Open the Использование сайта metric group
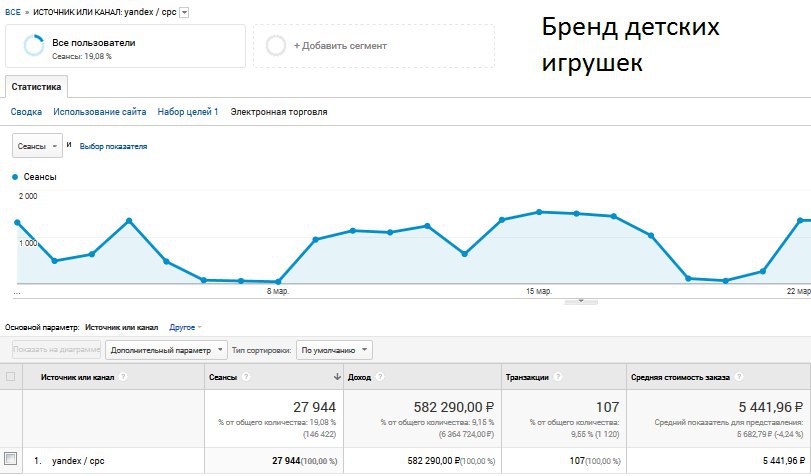The height and width of the screenshot is (476, 811). coord(100,112)
